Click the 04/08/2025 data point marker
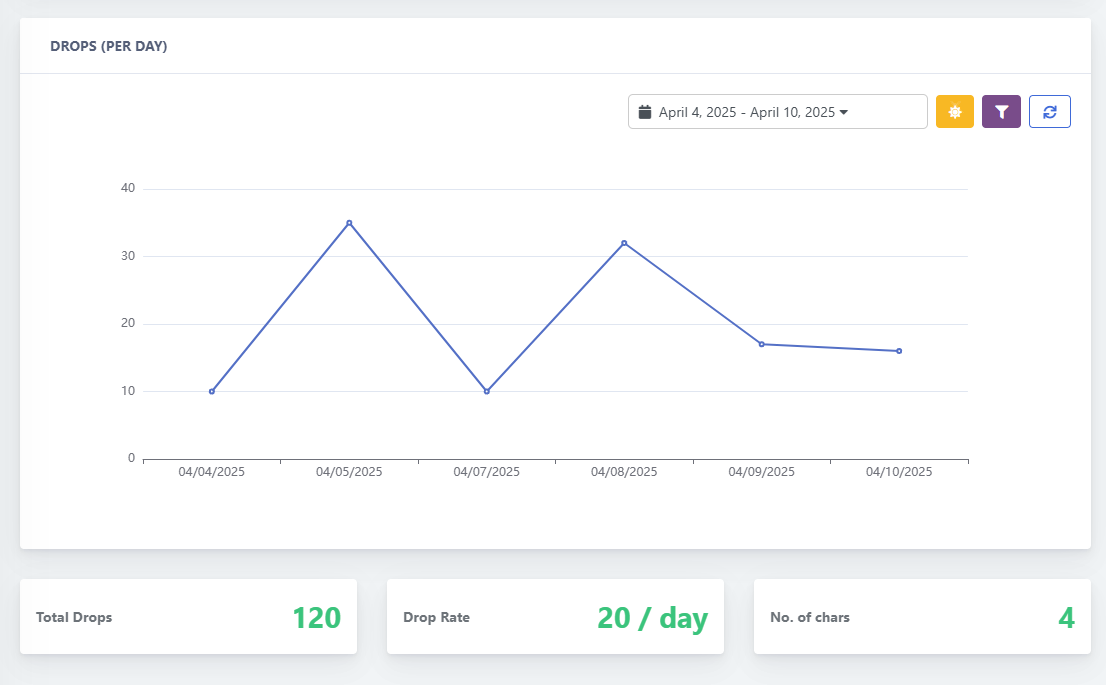 [x=624, y=243]
